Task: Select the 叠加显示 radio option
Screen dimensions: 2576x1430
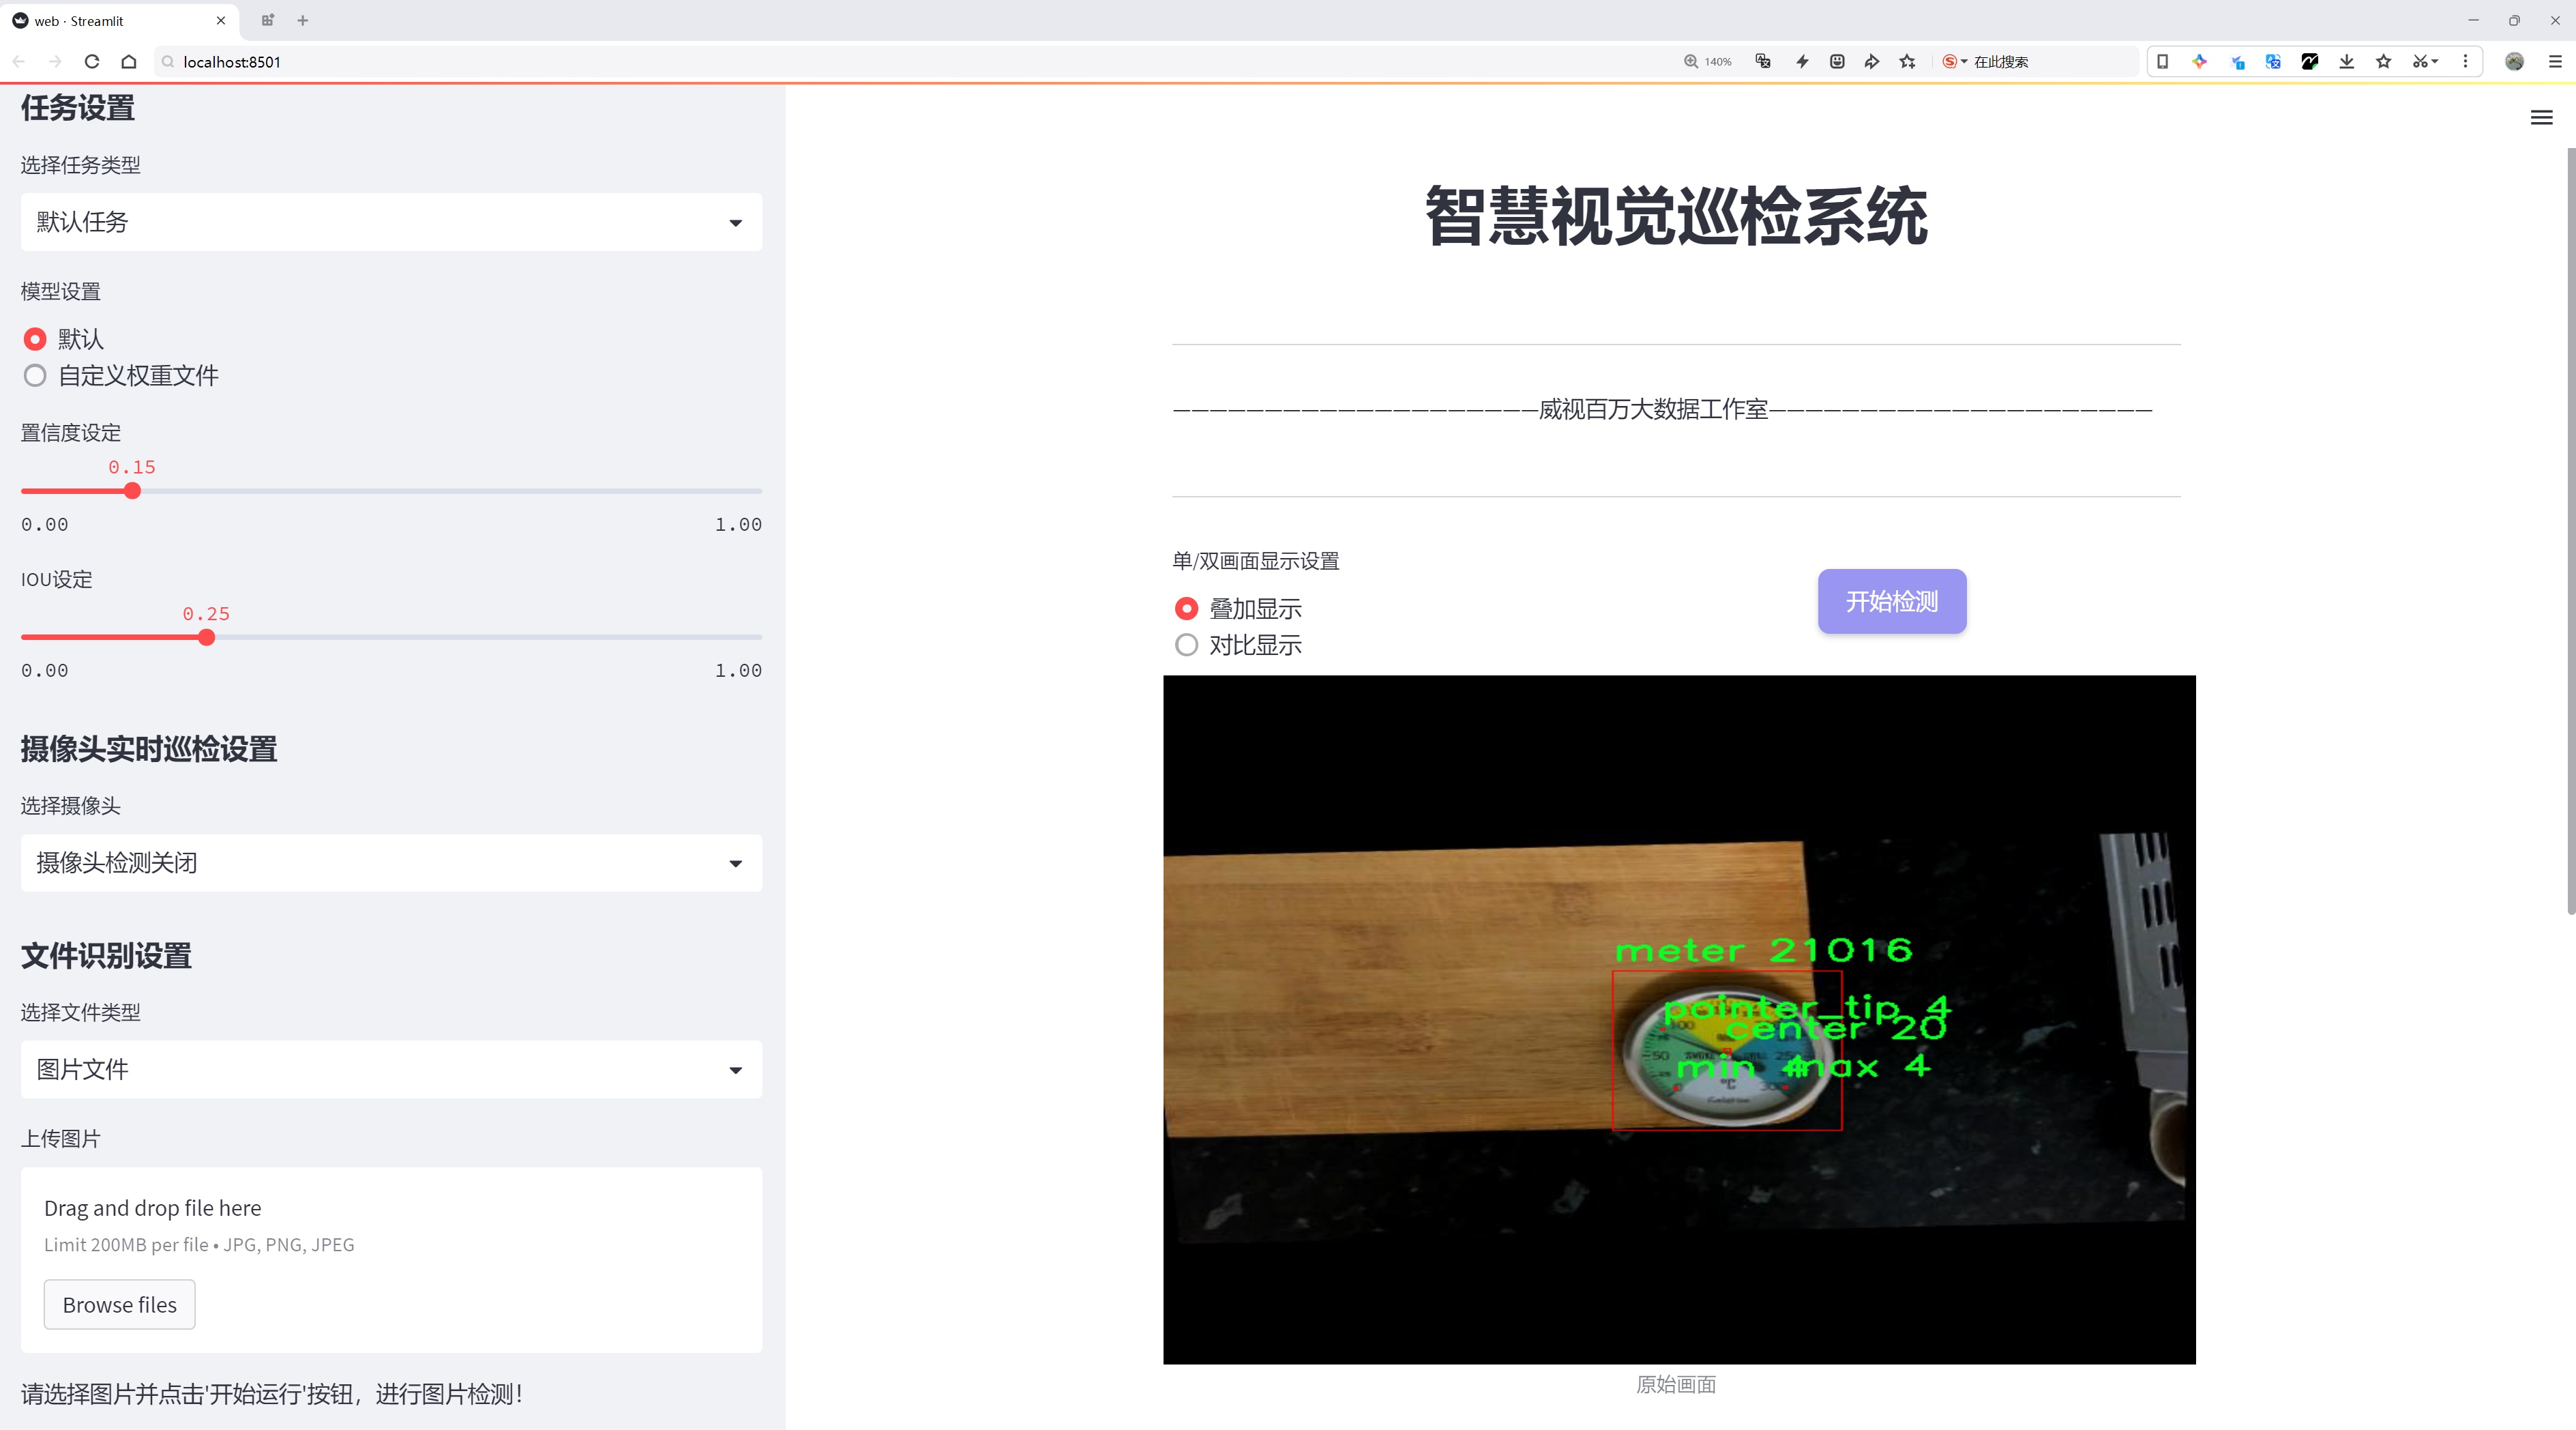Action: click(1238, 608)
